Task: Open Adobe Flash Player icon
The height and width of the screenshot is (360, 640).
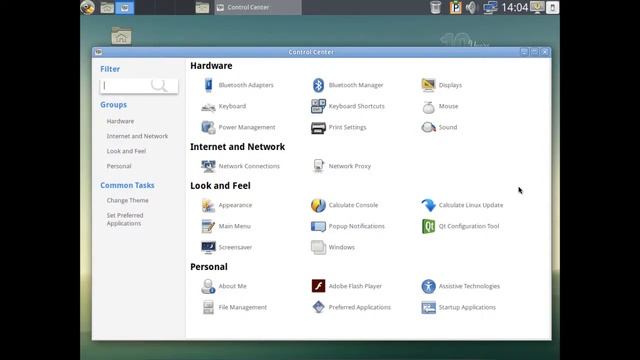Action: 318,286
